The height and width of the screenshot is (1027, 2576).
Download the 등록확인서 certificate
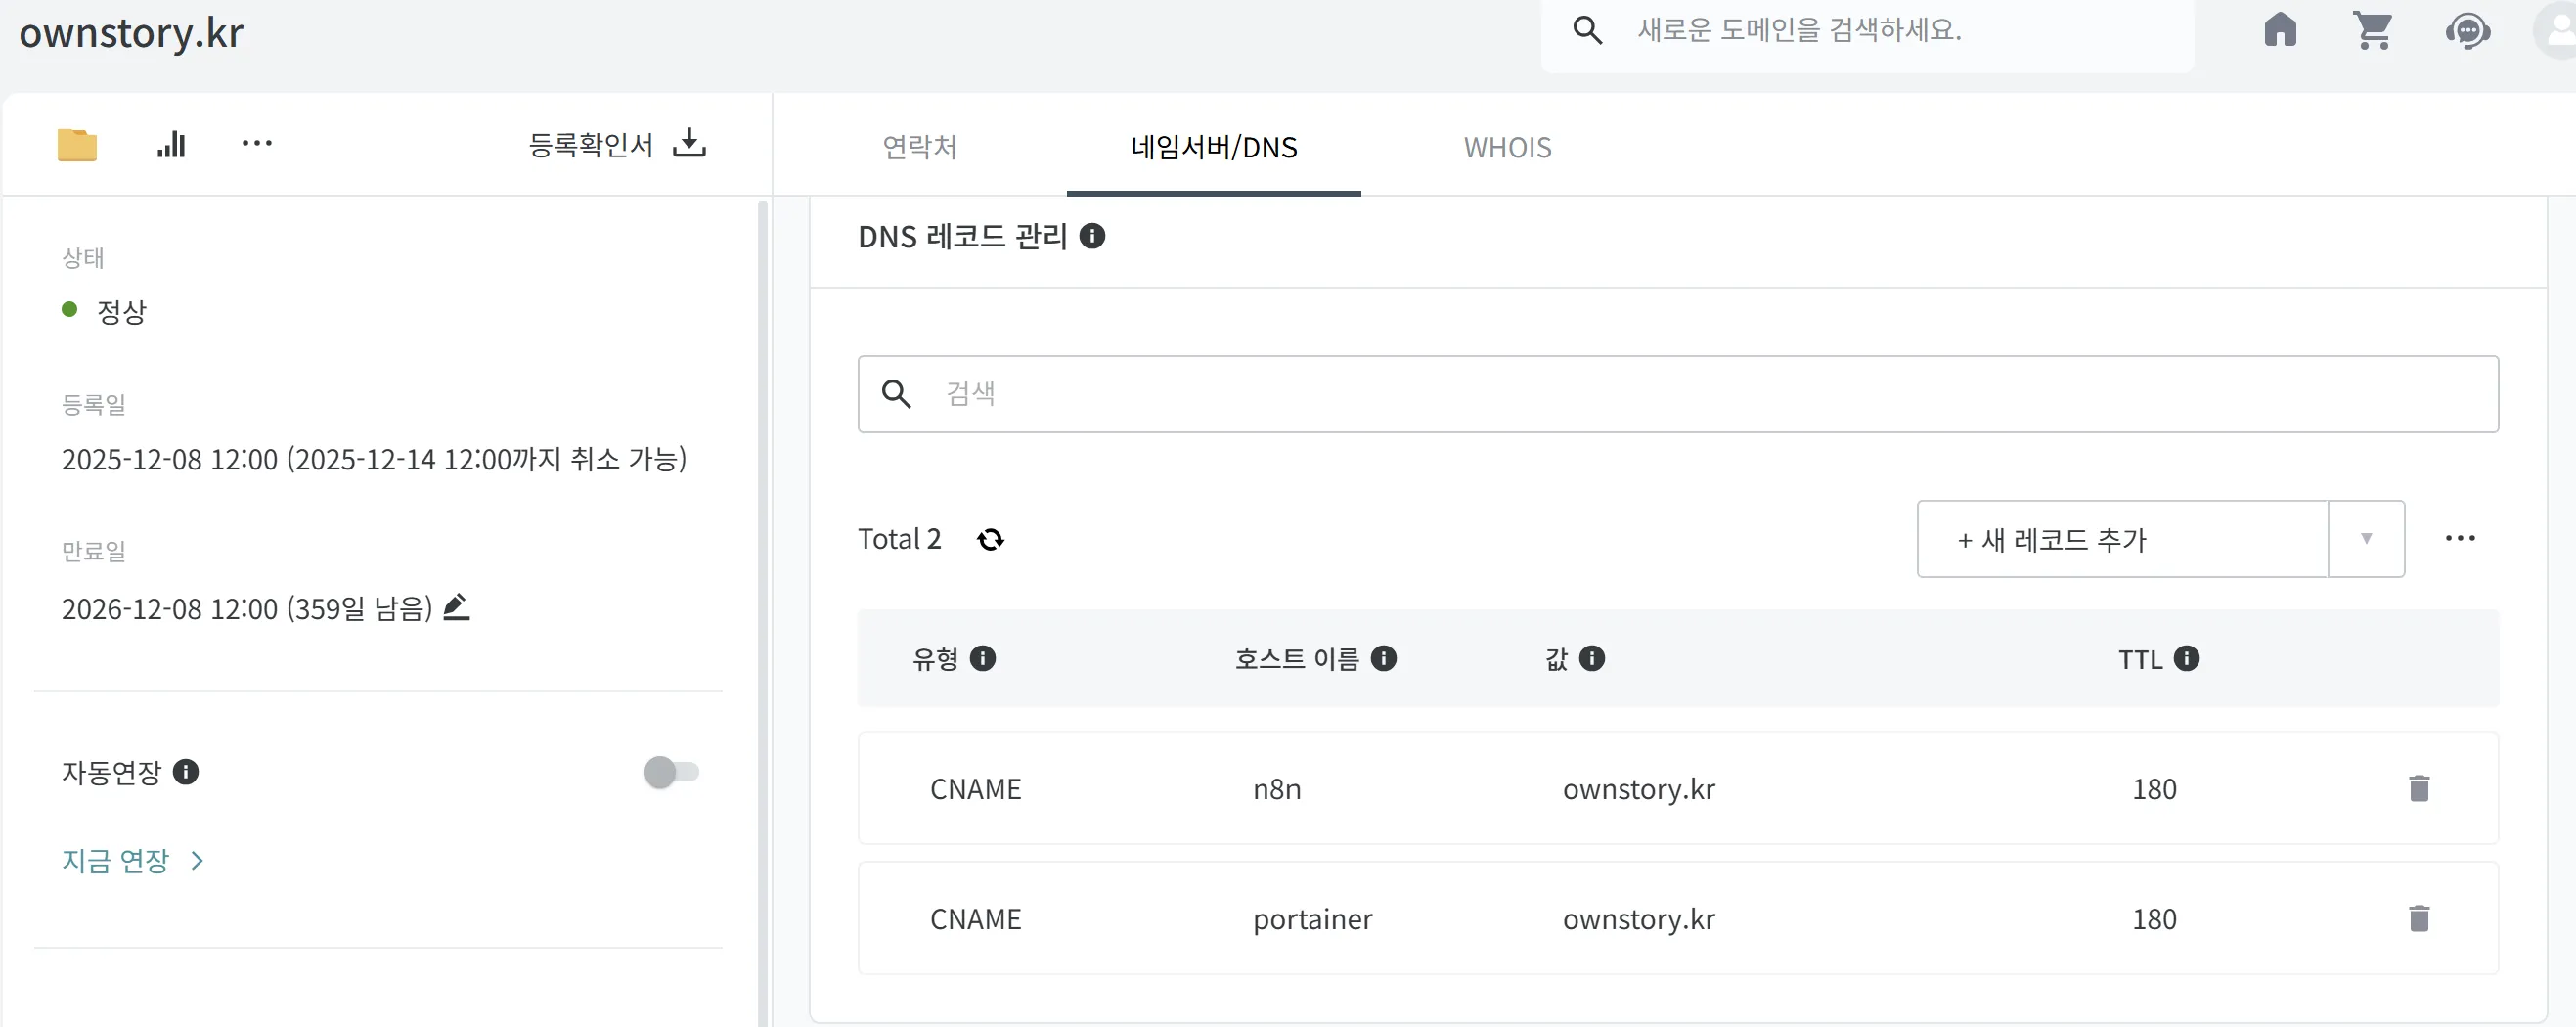pos(689,143)
